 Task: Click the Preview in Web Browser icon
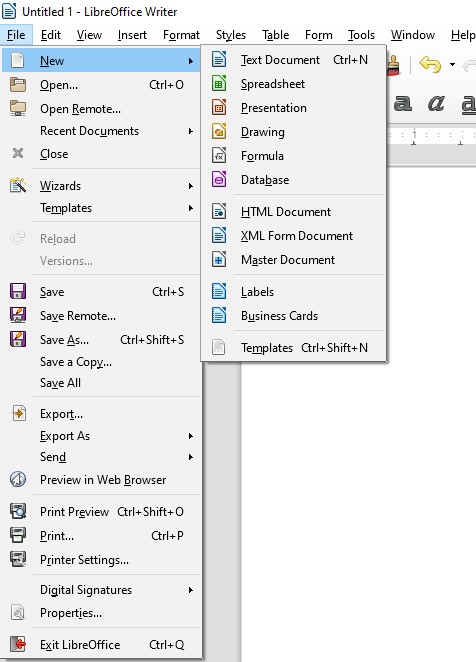(x=18, y=480)
